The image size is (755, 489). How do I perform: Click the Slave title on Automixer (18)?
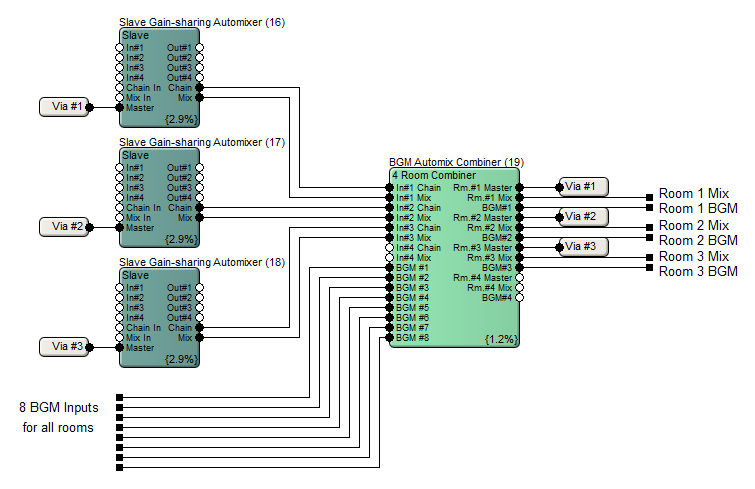point(135,275)
